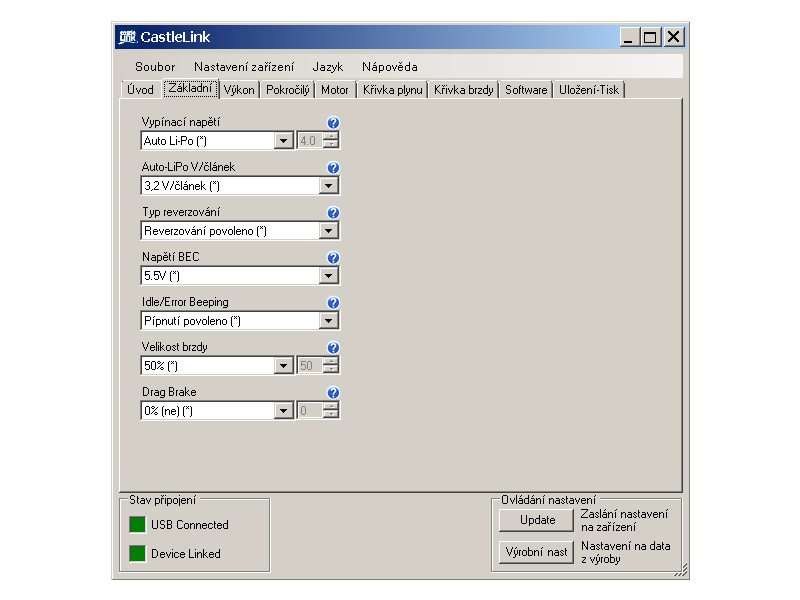Show Drag Brake help info
The width and height of the screenshot is (800, 600).
click(333, 393)
